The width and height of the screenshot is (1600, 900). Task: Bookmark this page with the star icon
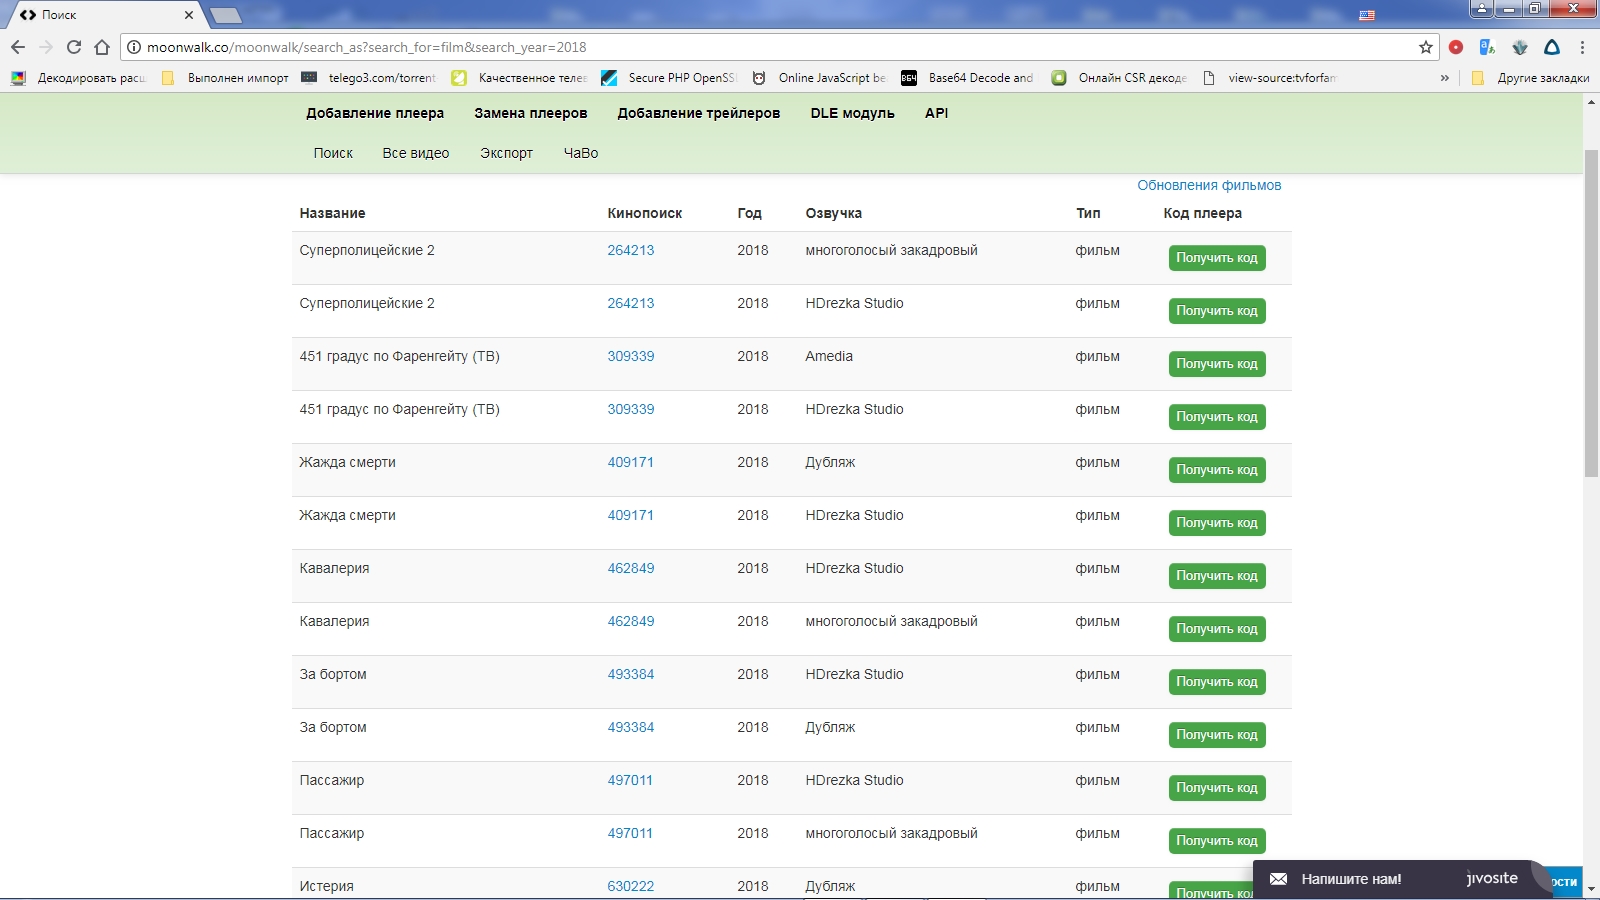pyautogui.click(x=1425, y=47)
